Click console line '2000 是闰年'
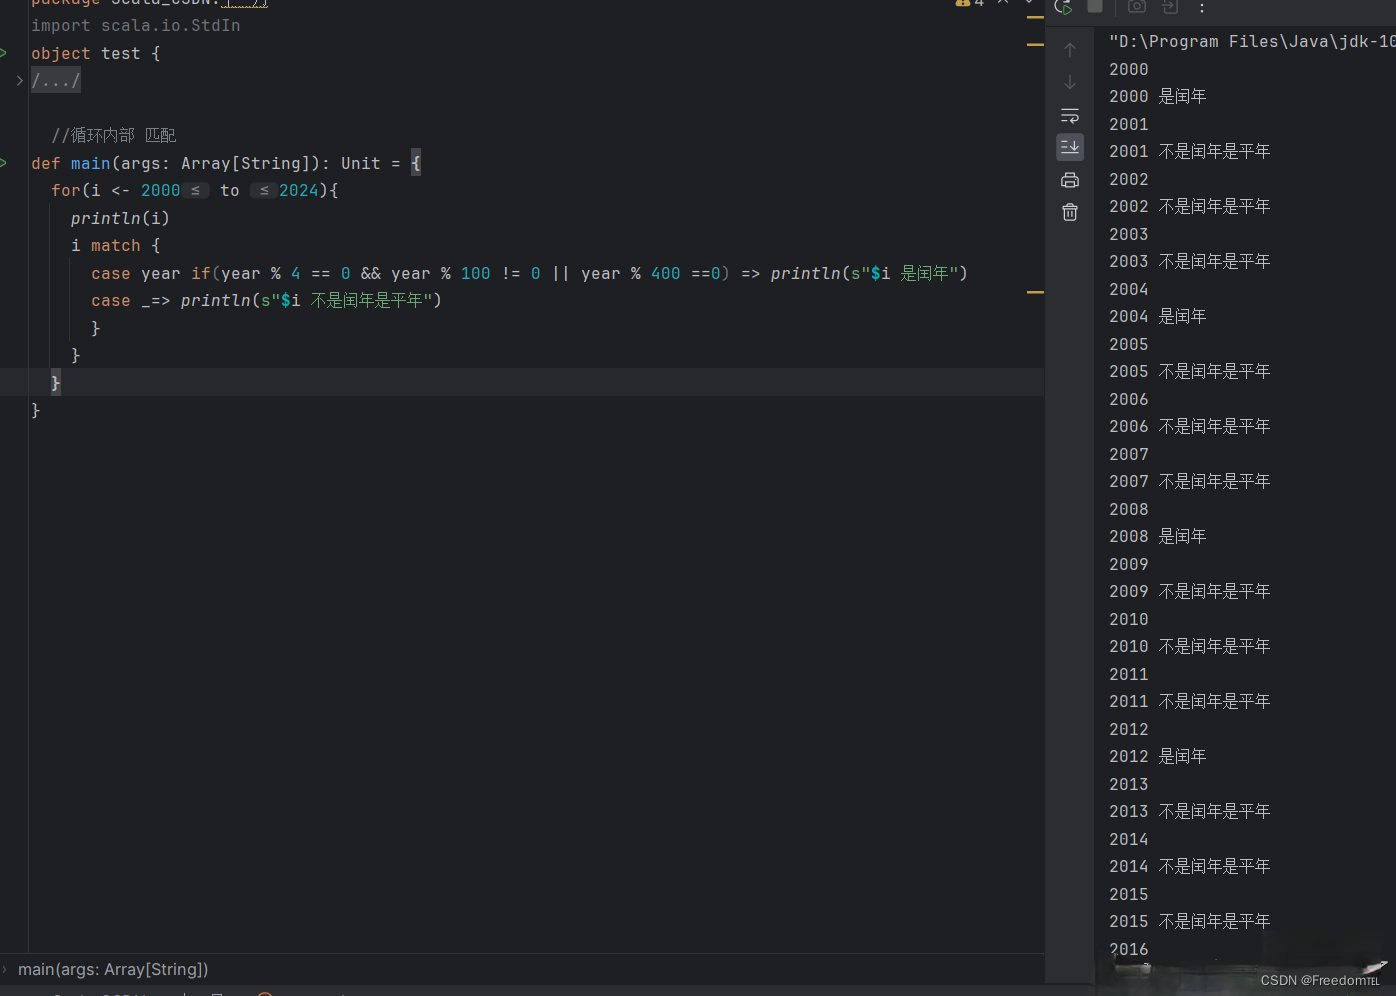 point(1157,96)
